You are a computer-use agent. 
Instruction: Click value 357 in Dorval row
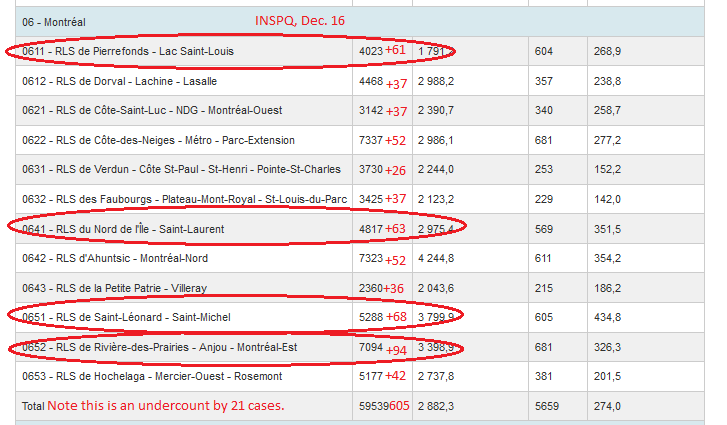click(544, 82)
